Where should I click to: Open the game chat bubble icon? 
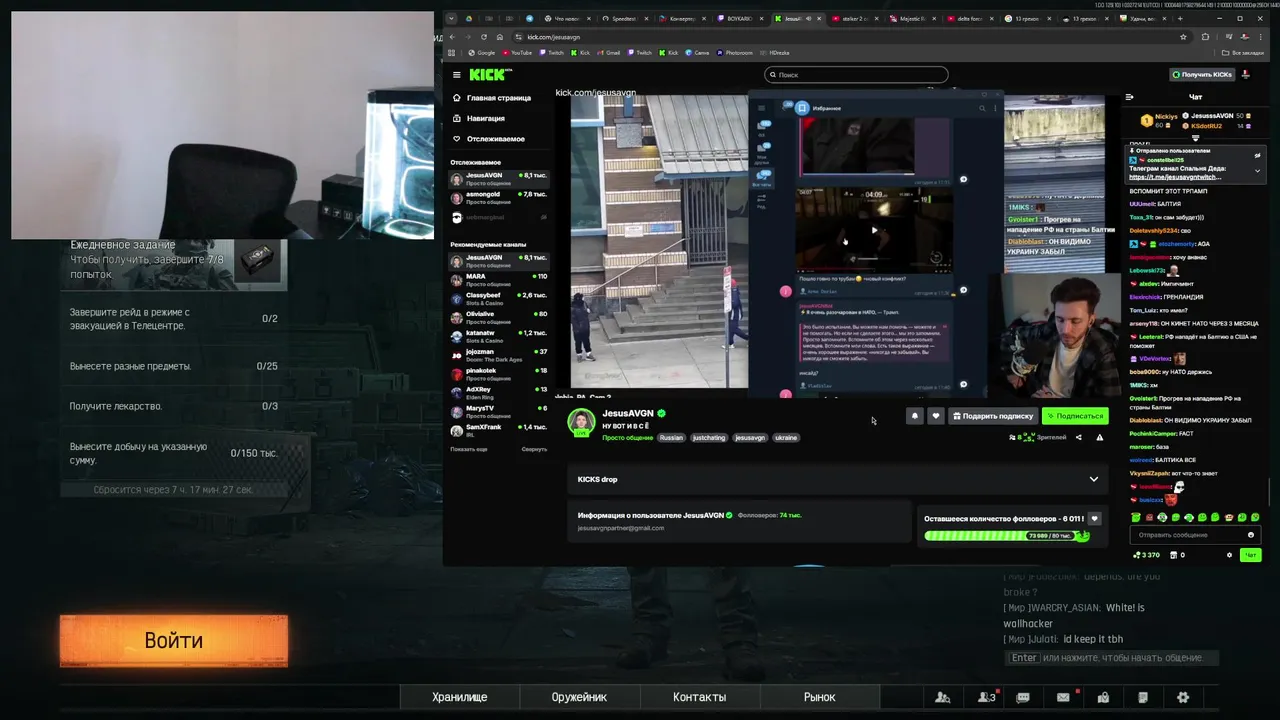[x=1023, y=697]
